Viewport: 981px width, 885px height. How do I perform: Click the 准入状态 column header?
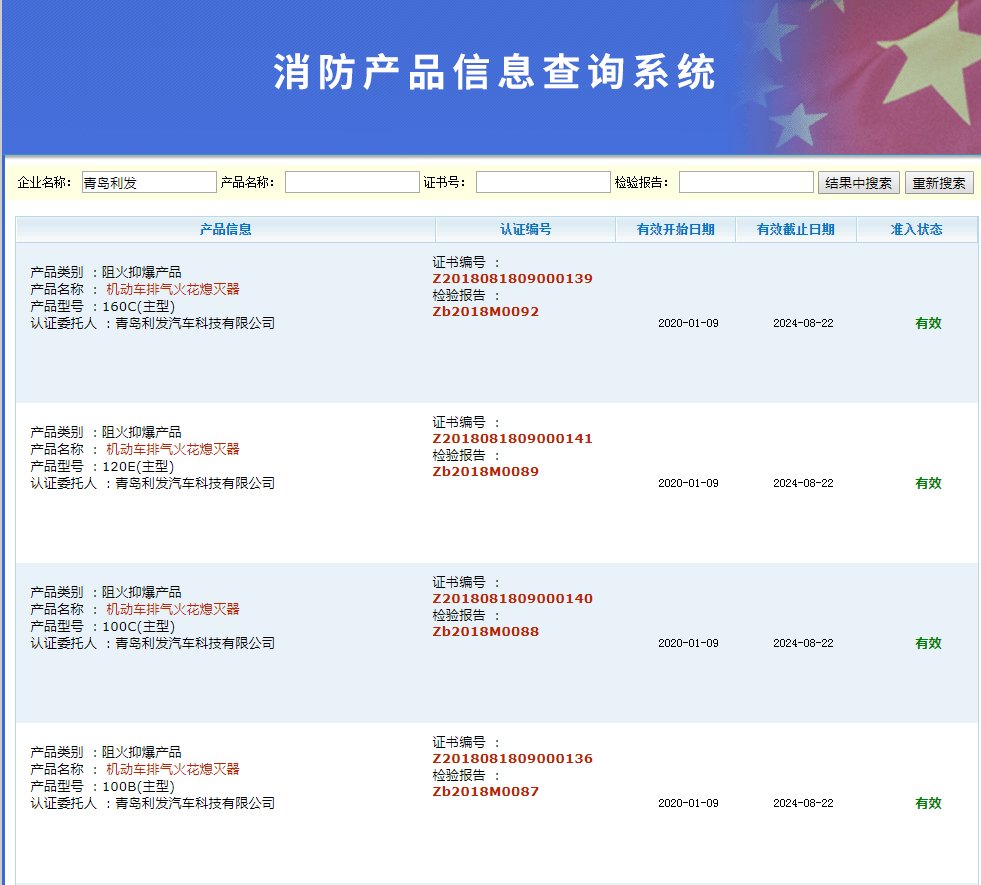916,229
